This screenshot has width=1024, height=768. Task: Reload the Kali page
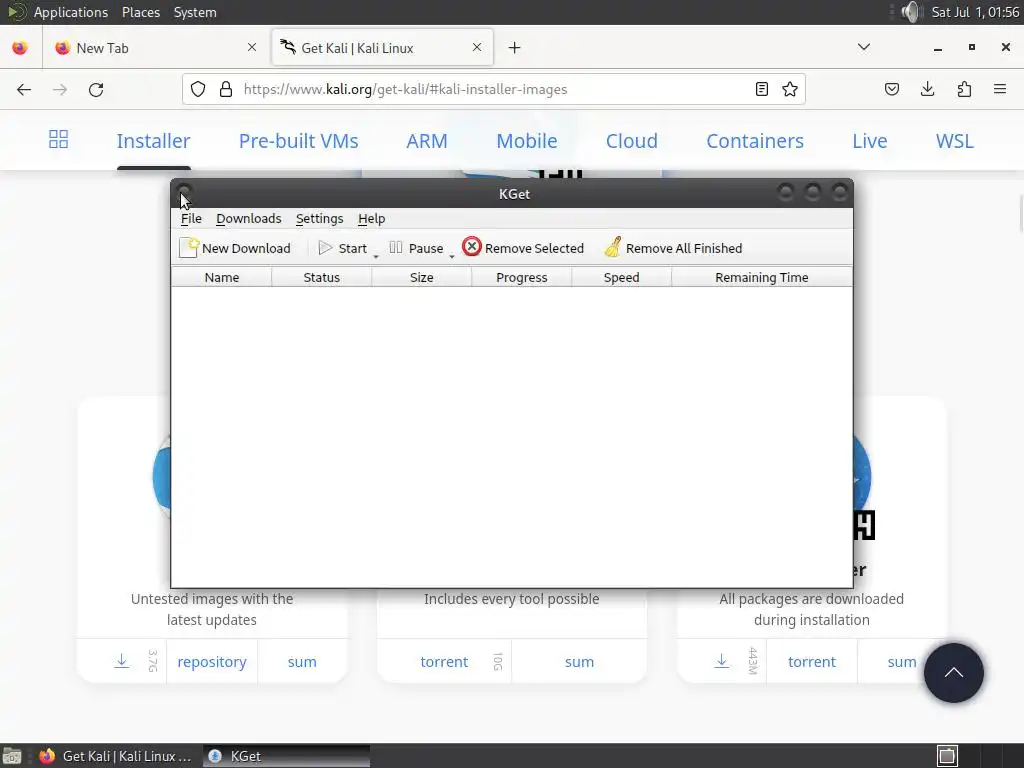[96, 89]
